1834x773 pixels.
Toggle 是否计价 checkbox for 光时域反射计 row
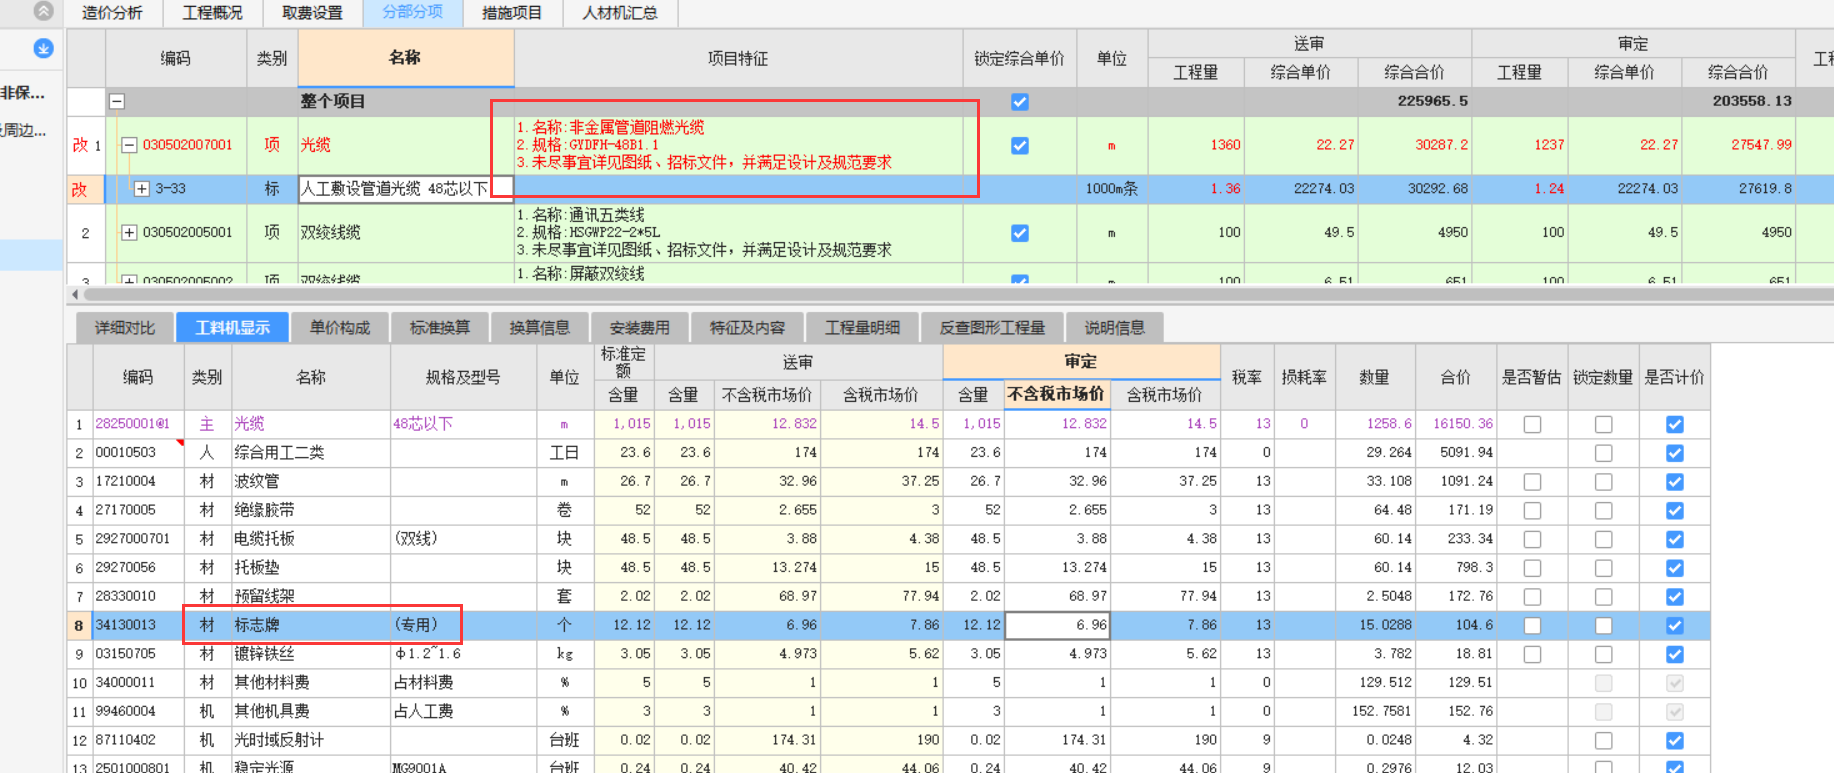1675,741
